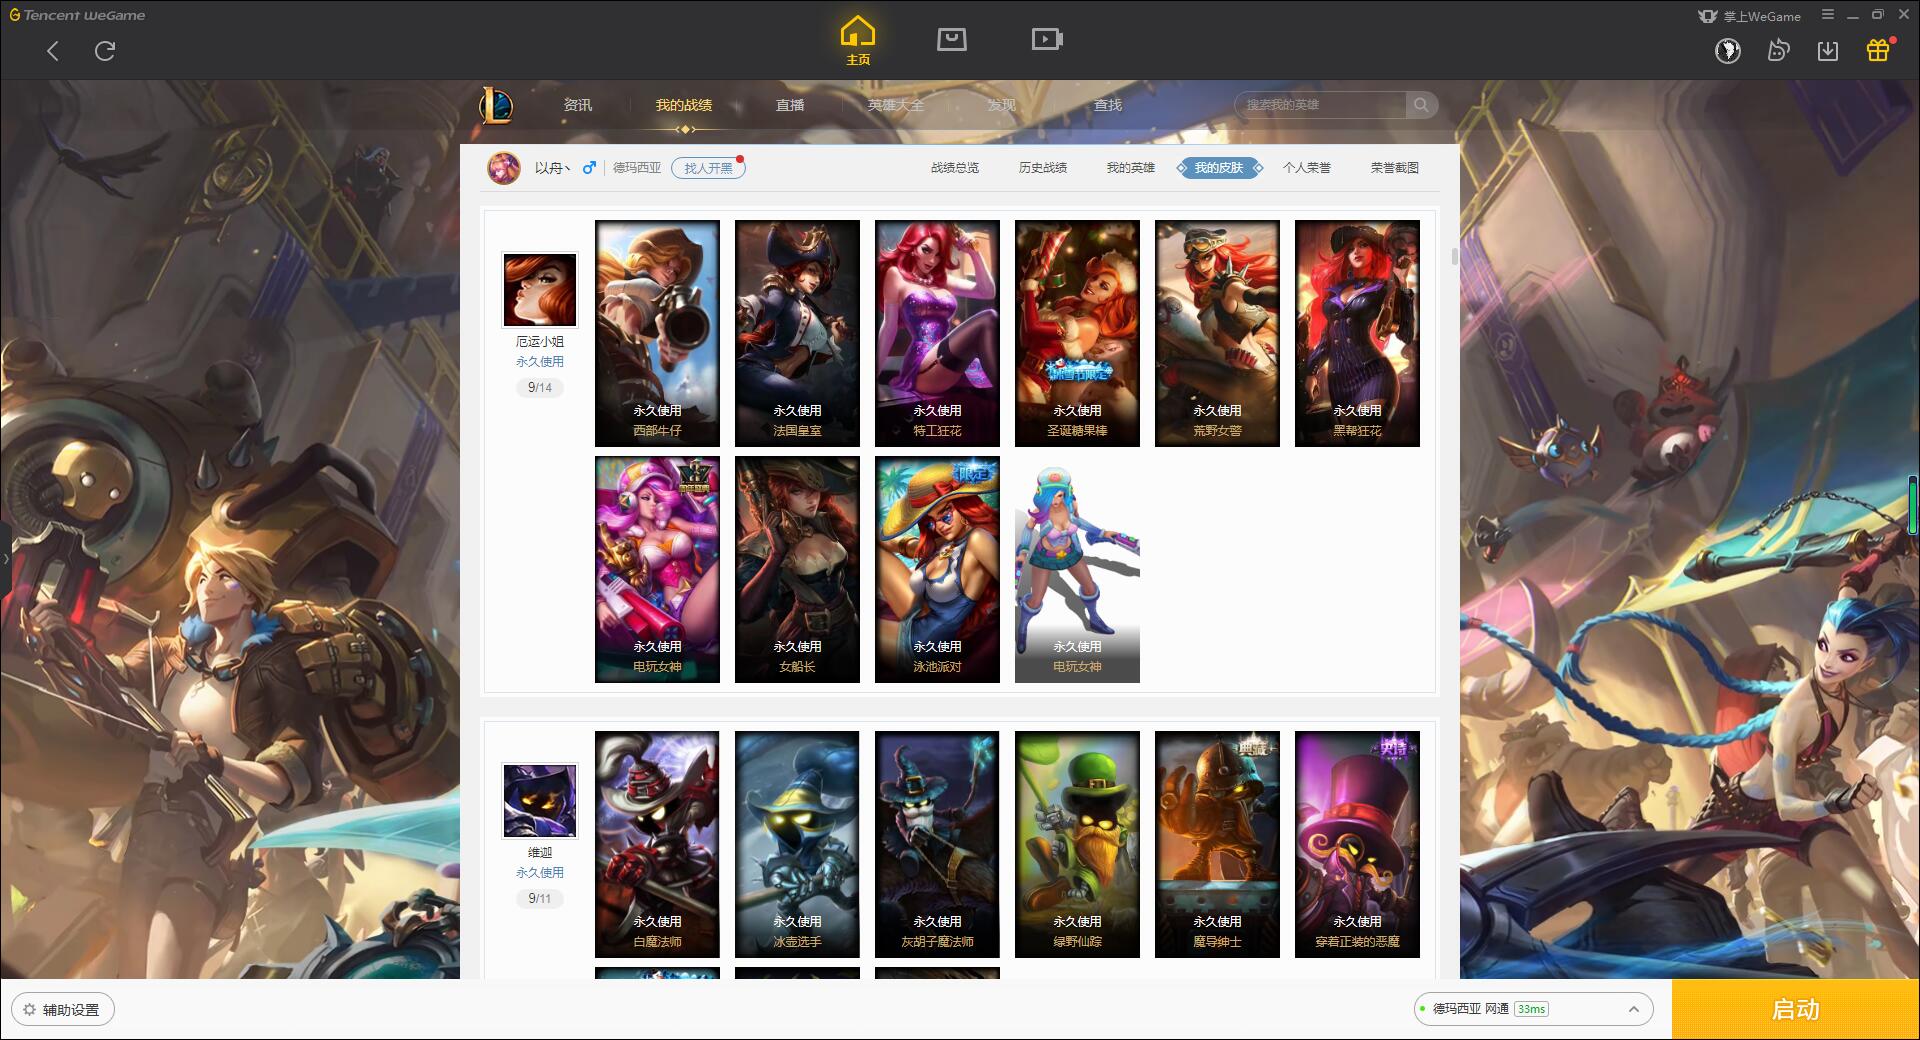This screenshot has width=1920, height=1040.
Task: Click the player avatar next to 以舟
Action: click(504, 168)
